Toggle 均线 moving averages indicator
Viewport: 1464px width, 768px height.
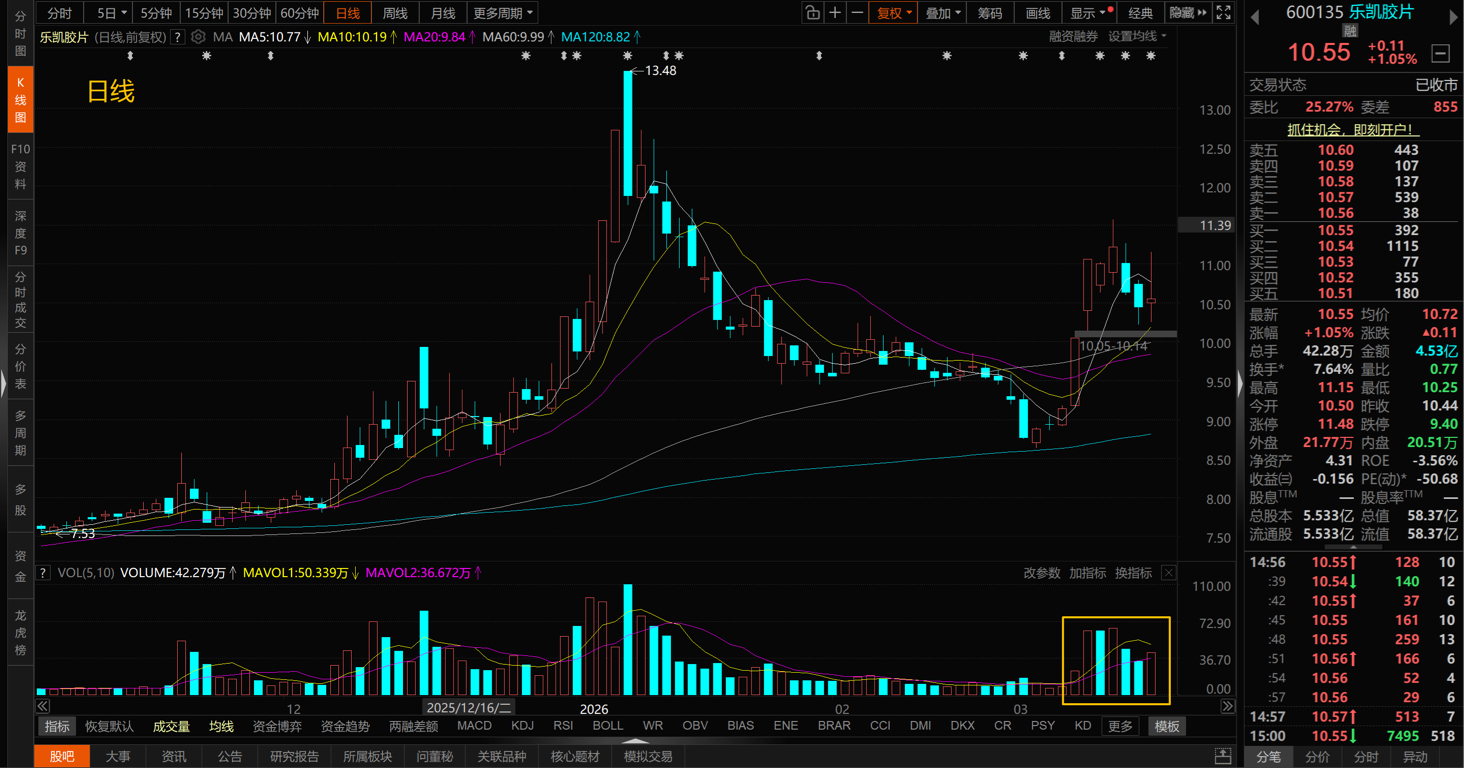point(221,726)
